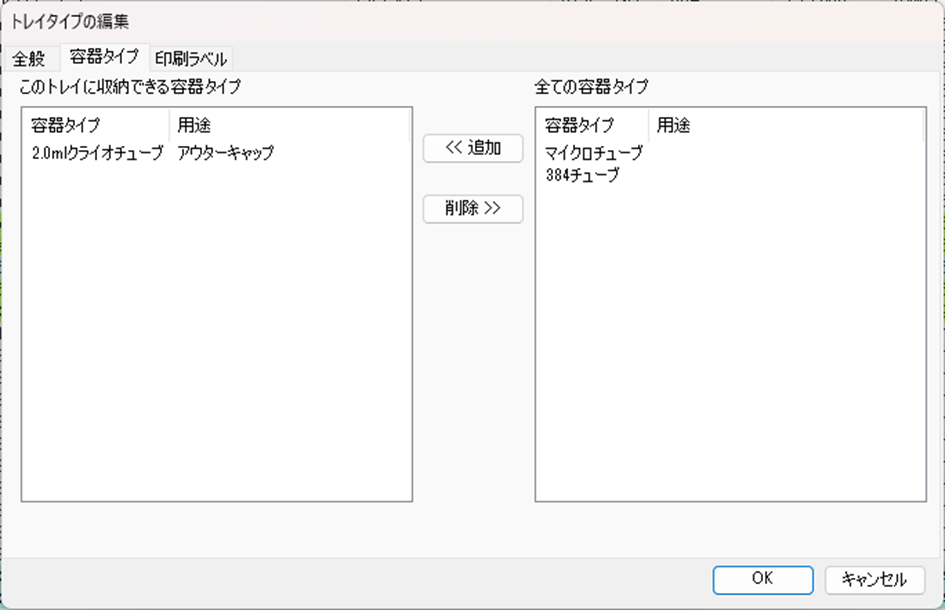Click the << 追加 button

click(x=473, y=148)
